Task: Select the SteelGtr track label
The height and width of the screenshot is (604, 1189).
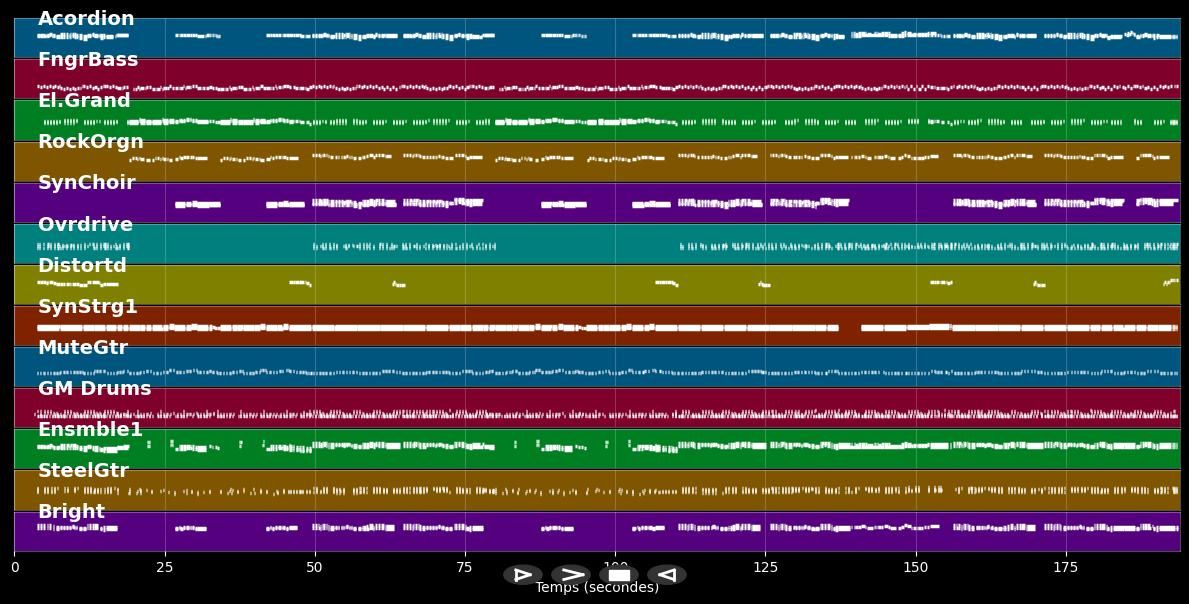Action: 83,471
